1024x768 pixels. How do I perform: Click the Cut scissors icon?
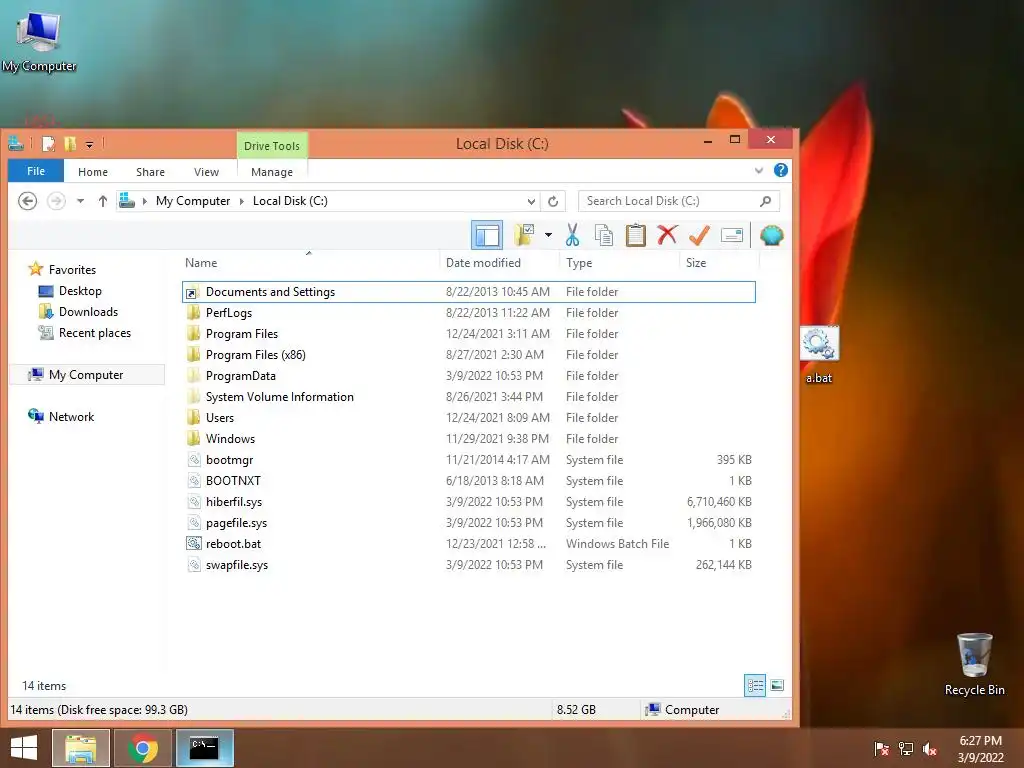573,235
